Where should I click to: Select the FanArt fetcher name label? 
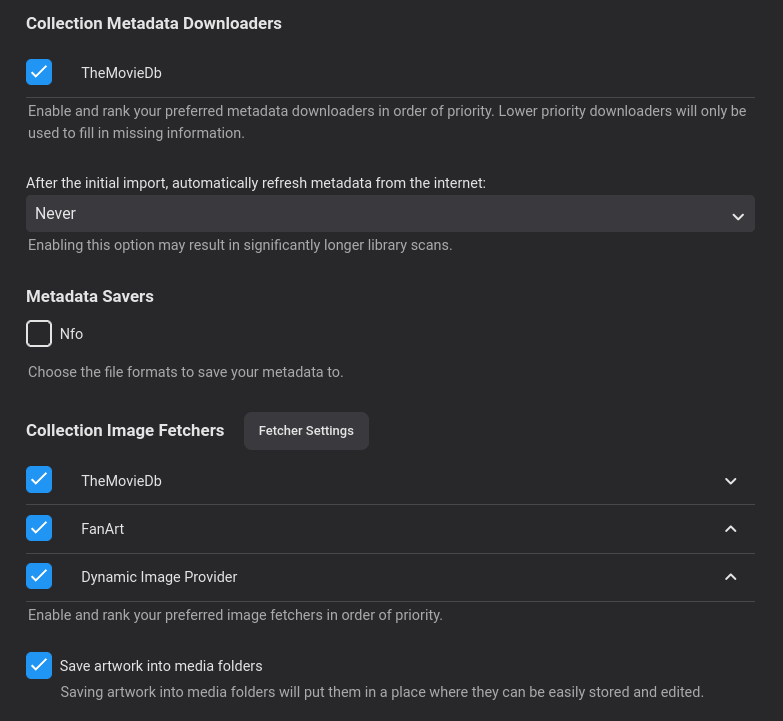coord(103,529)
